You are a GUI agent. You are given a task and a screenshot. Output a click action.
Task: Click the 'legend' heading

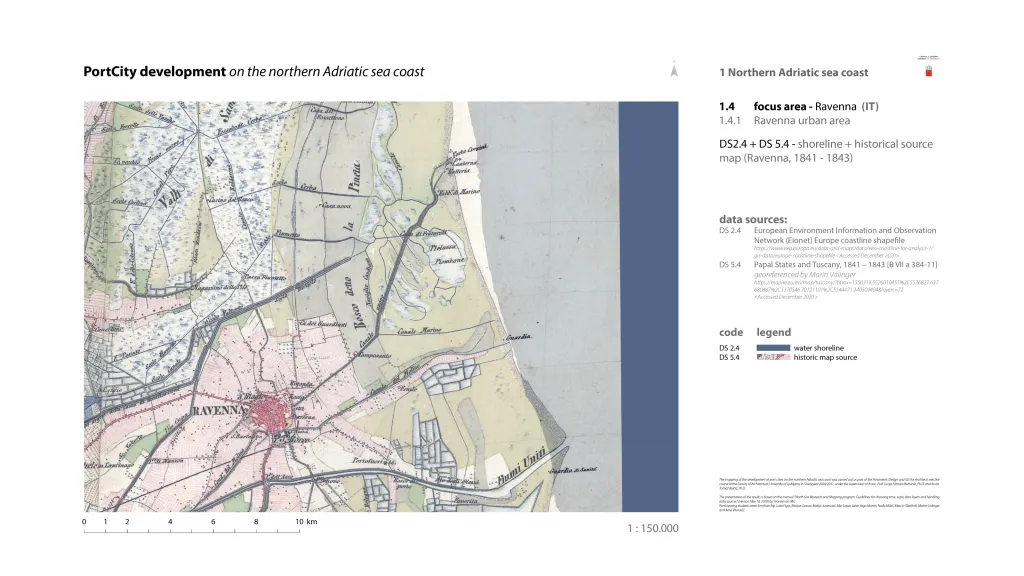(773, 332)
